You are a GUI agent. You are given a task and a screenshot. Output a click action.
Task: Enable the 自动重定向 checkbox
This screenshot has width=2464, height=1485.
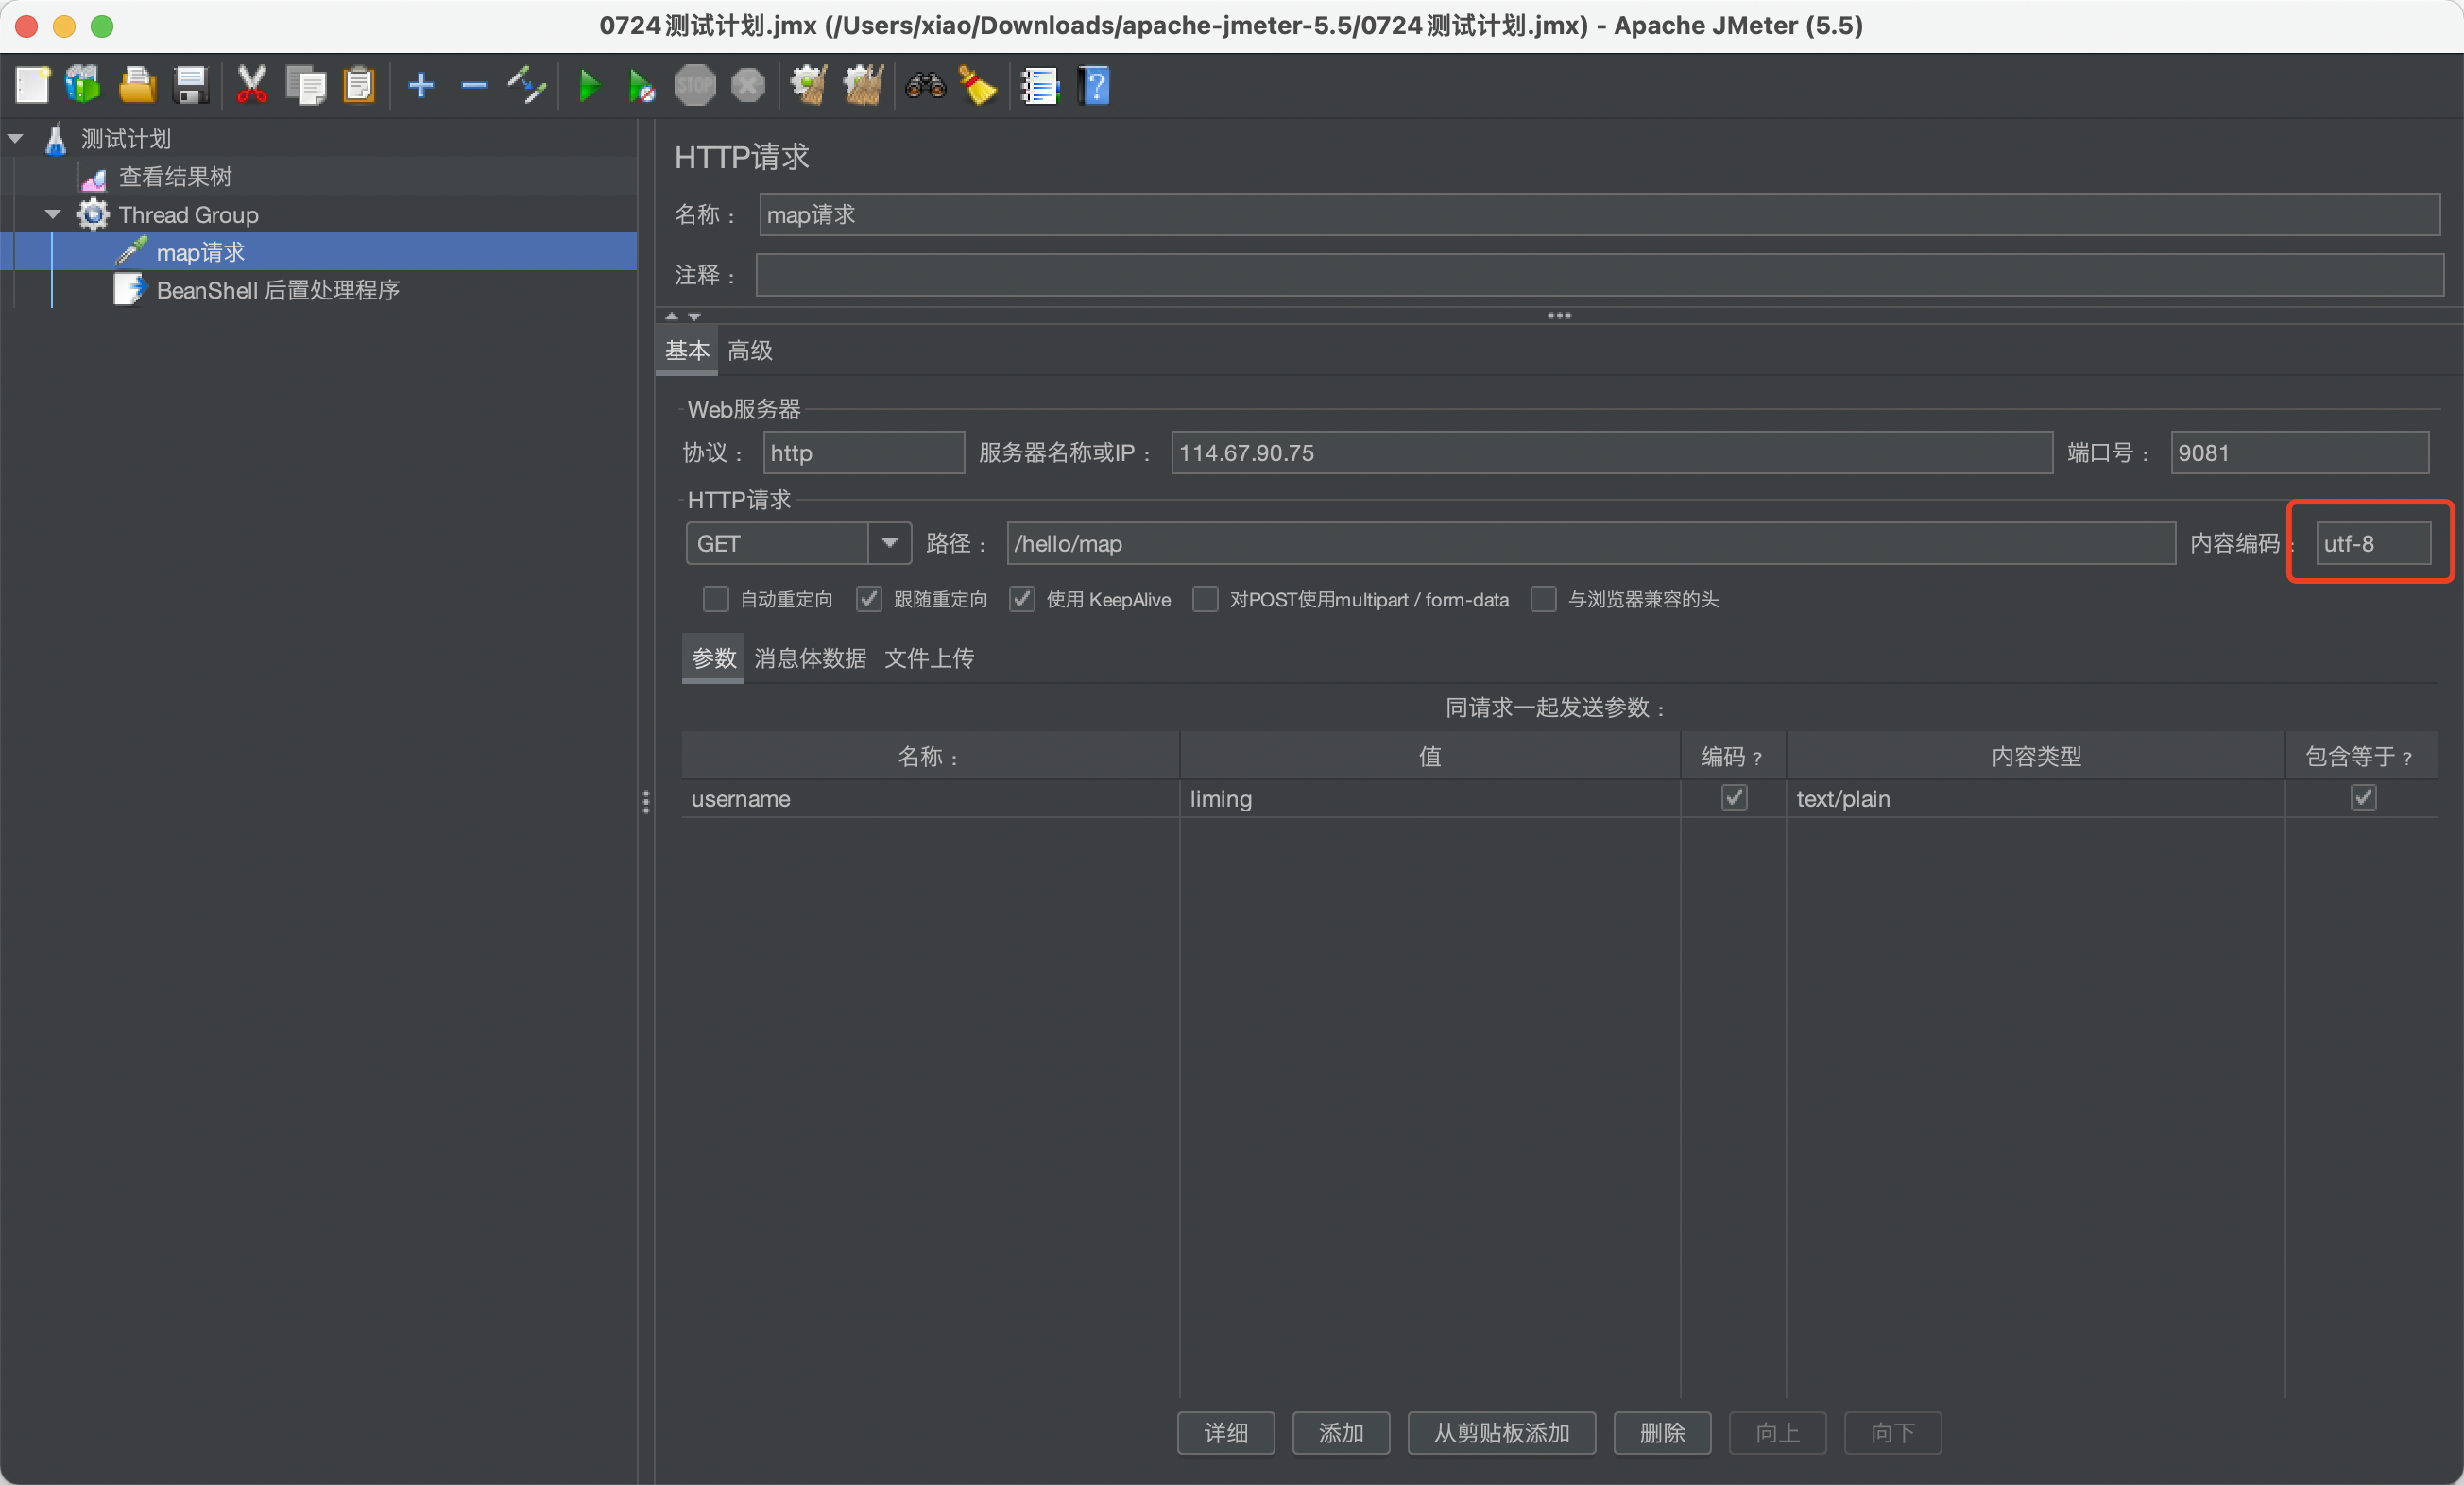pyautogui.click(x=715, y=599)
